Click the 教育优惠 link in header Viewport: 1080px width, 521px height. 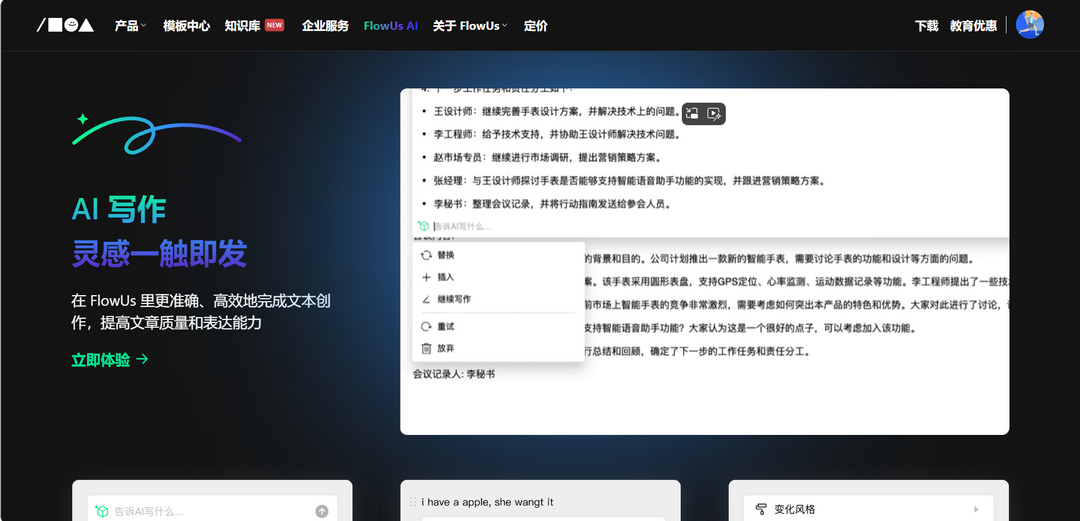pos(973,25)
